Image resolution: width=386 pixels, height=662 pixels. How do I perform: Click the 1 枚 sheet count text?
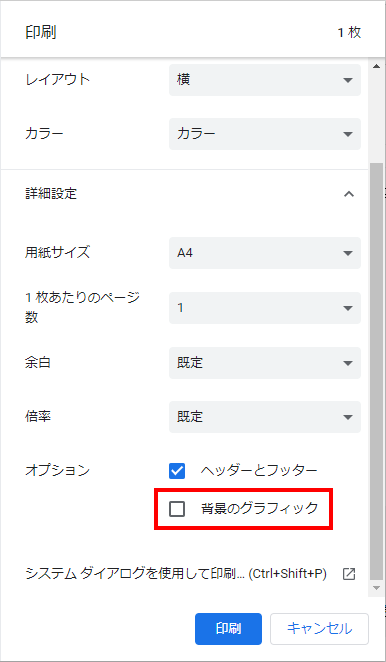pyautogui.click(x=349, y=33)
